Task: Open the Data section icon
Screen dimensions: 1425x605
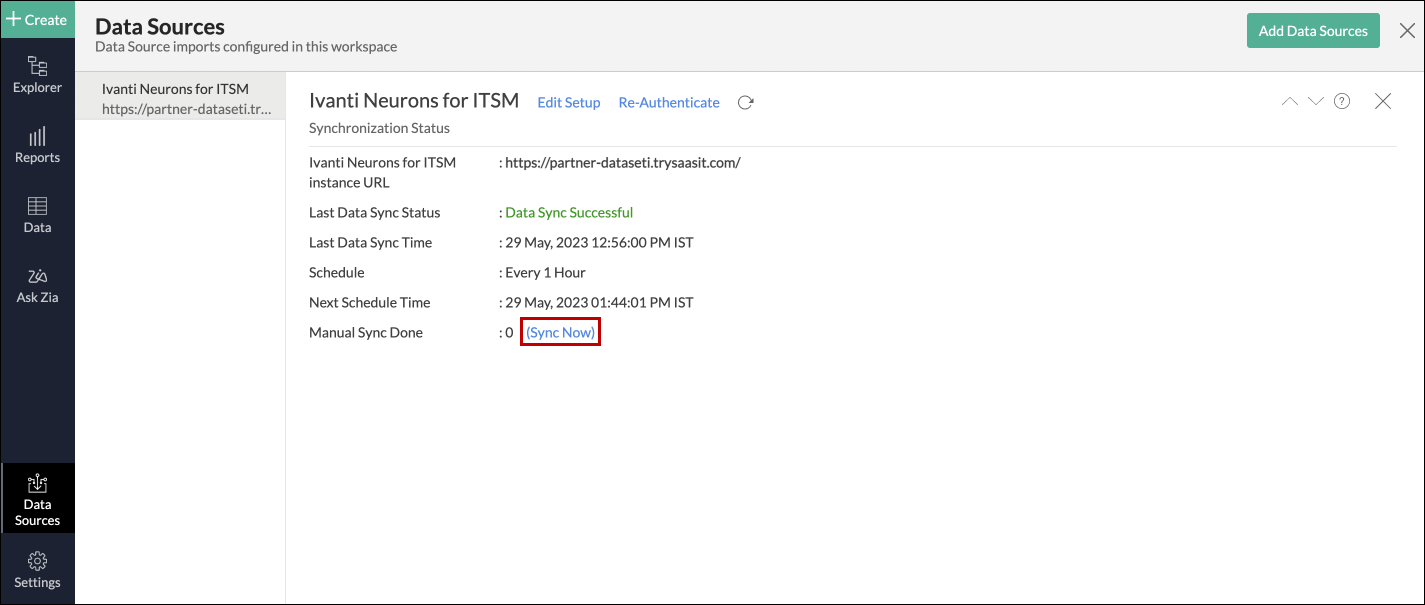Action: pyautogui.click(x=37, y=213)
